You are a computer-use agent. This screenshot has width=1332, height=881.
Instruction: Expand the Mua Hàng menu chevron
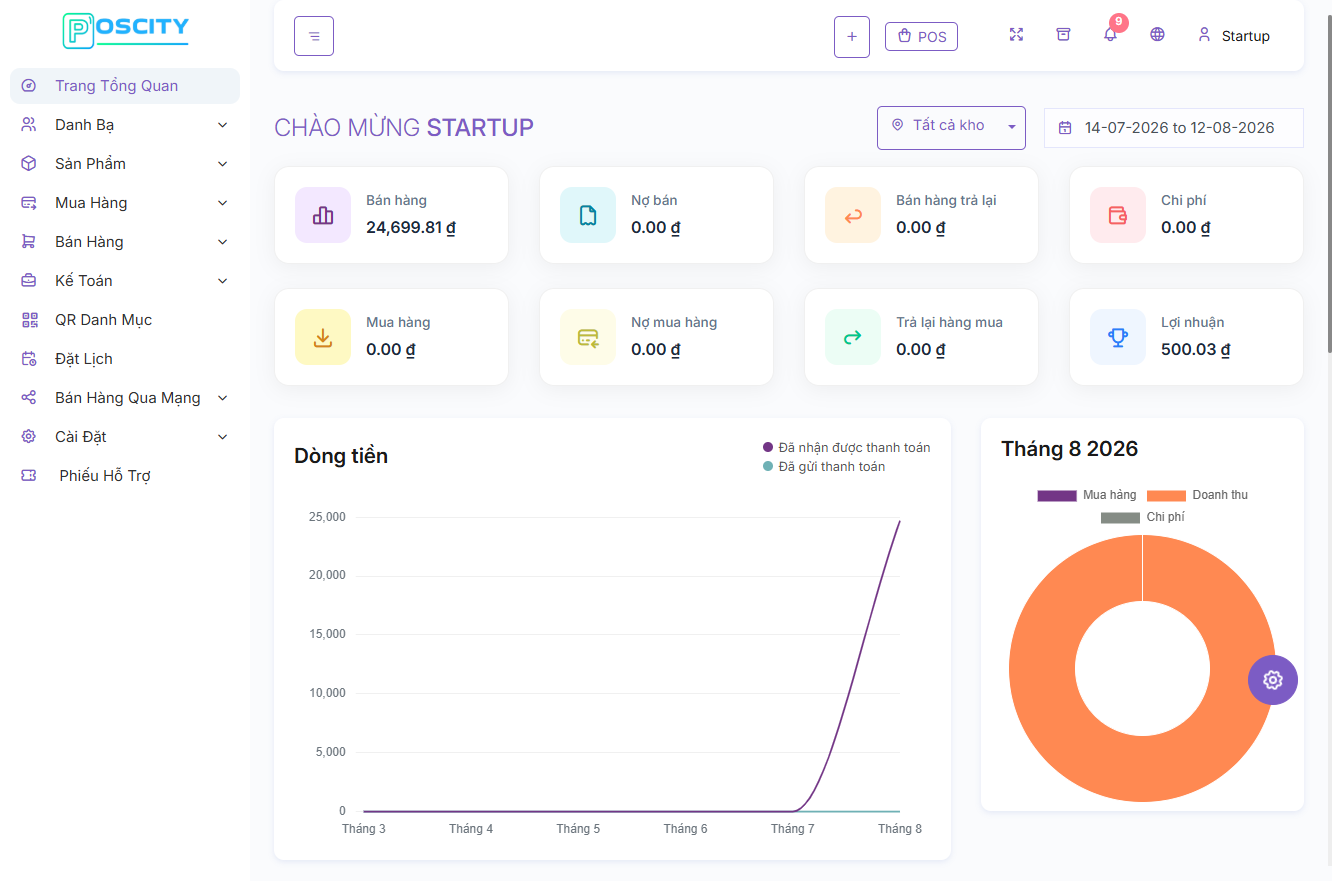point(222,203)
